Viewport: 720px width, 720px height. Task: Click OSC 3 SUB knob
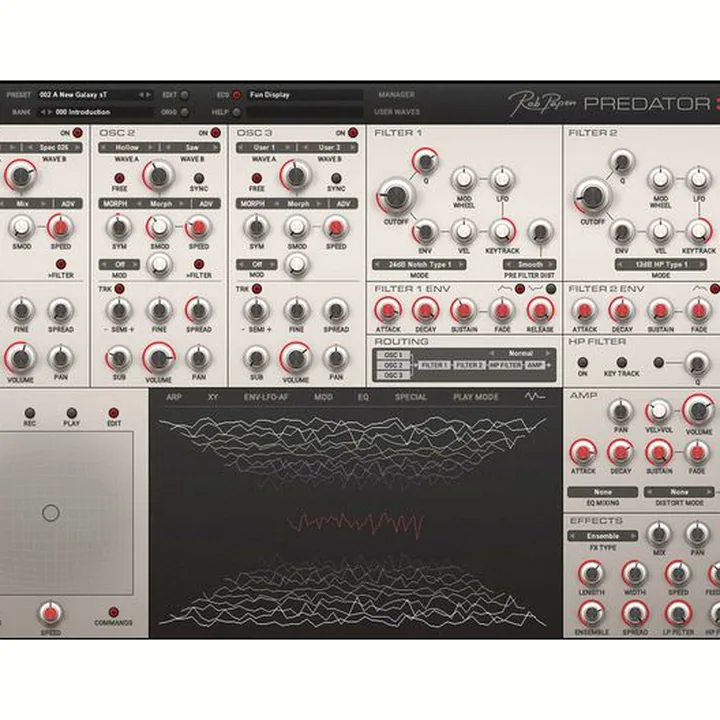coord(256,358)
